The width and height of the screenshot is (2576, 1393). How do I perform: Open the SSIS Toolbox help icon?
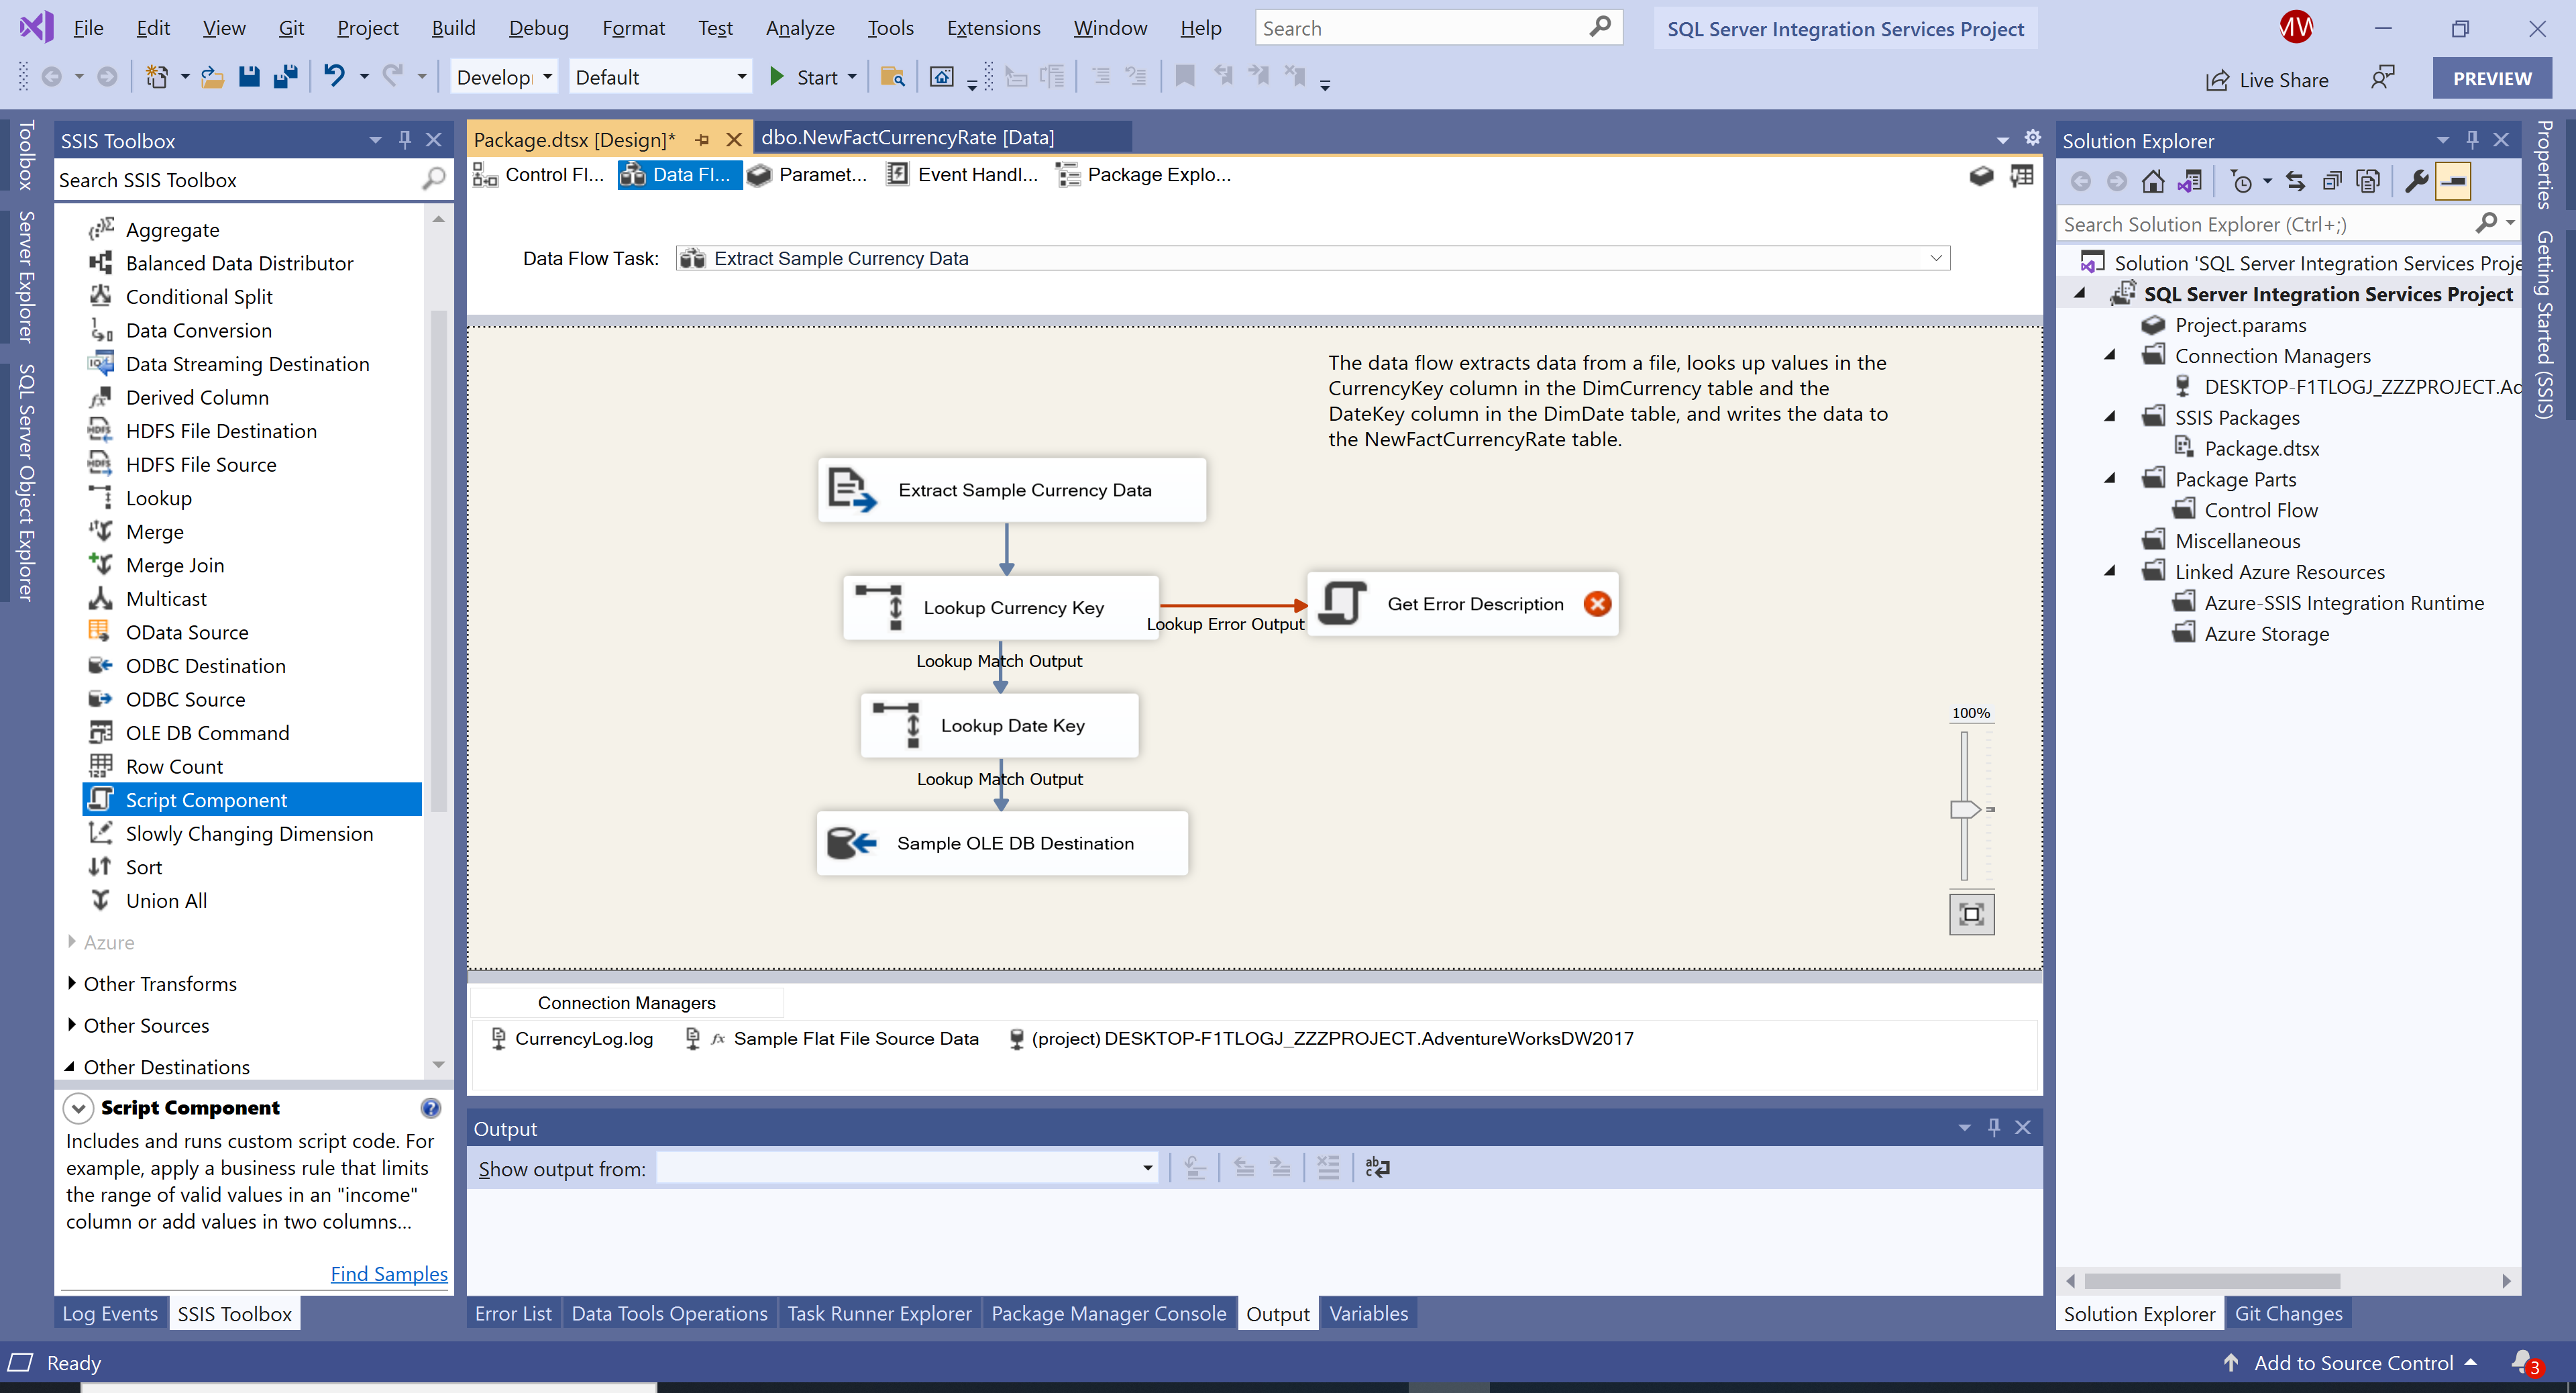tap(430, 1108)
